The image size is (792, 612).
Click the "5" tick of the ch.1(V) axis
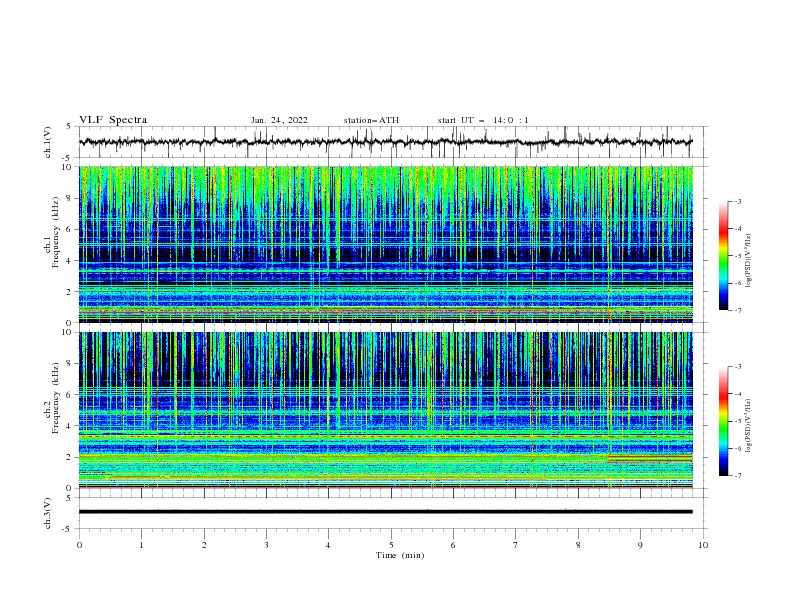[x=69, y=127]
